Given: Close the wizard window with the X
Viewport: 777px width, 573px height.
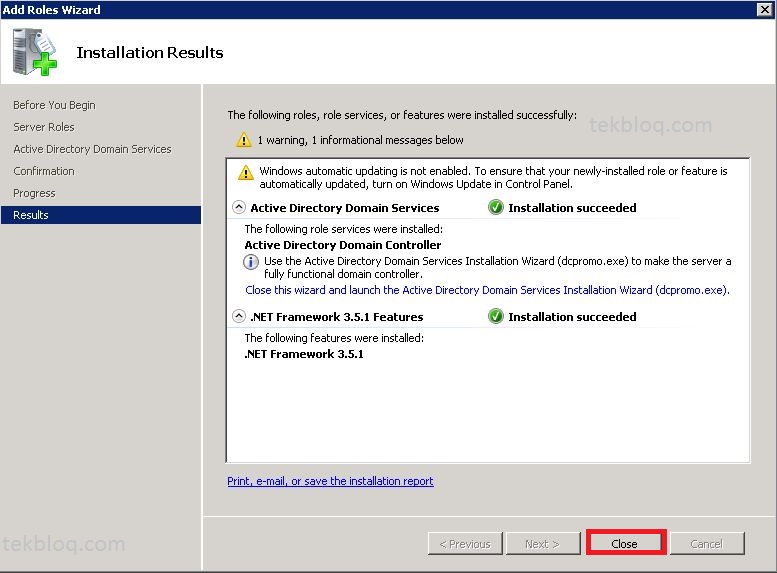Looking at the screenshot, I should click(x=765, y=9).
